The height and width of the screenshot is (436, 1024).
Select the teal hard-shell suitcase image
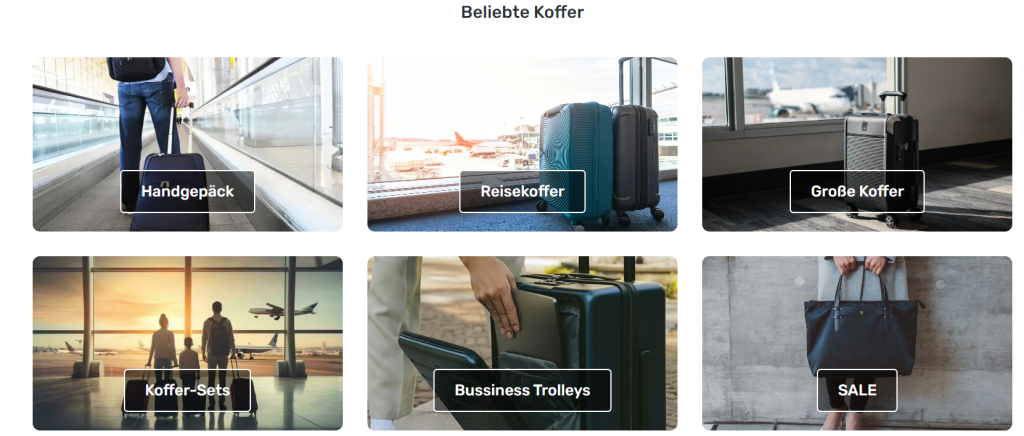(x=576, y=163)
